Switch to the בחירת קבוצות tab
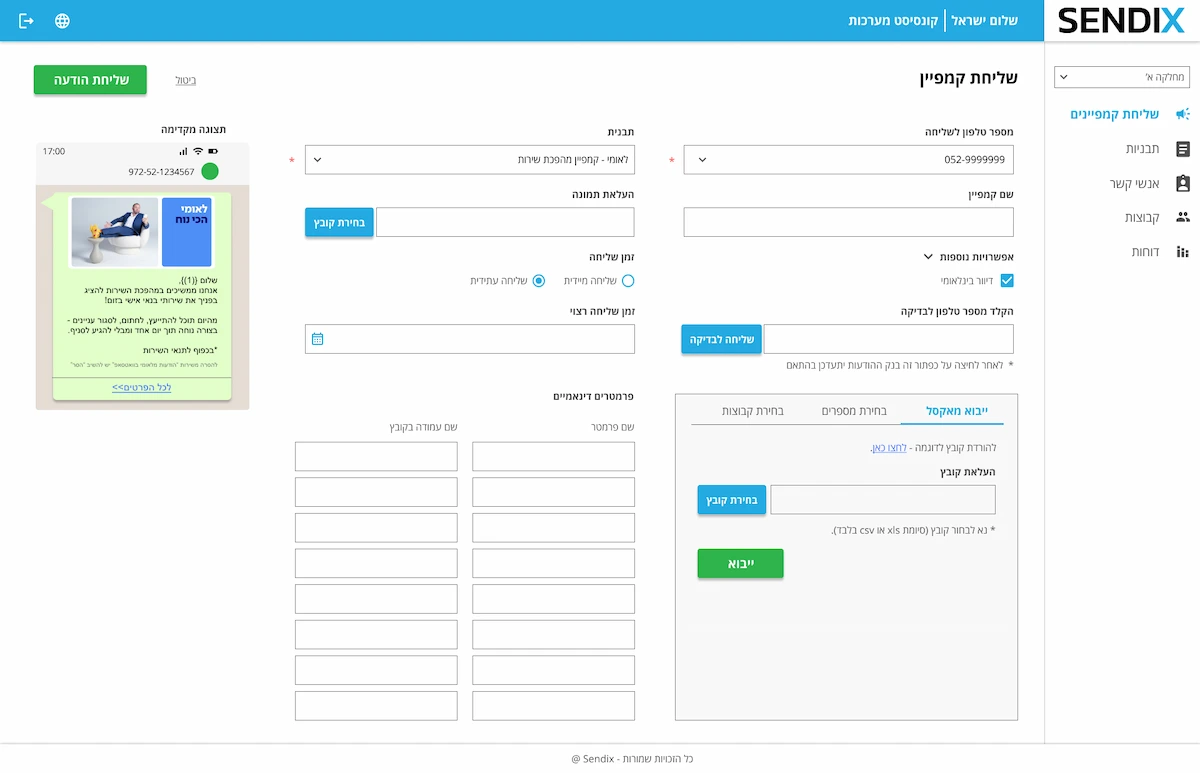The height and width of the screenshot is (773, 1200). click(x=753, y=411)
